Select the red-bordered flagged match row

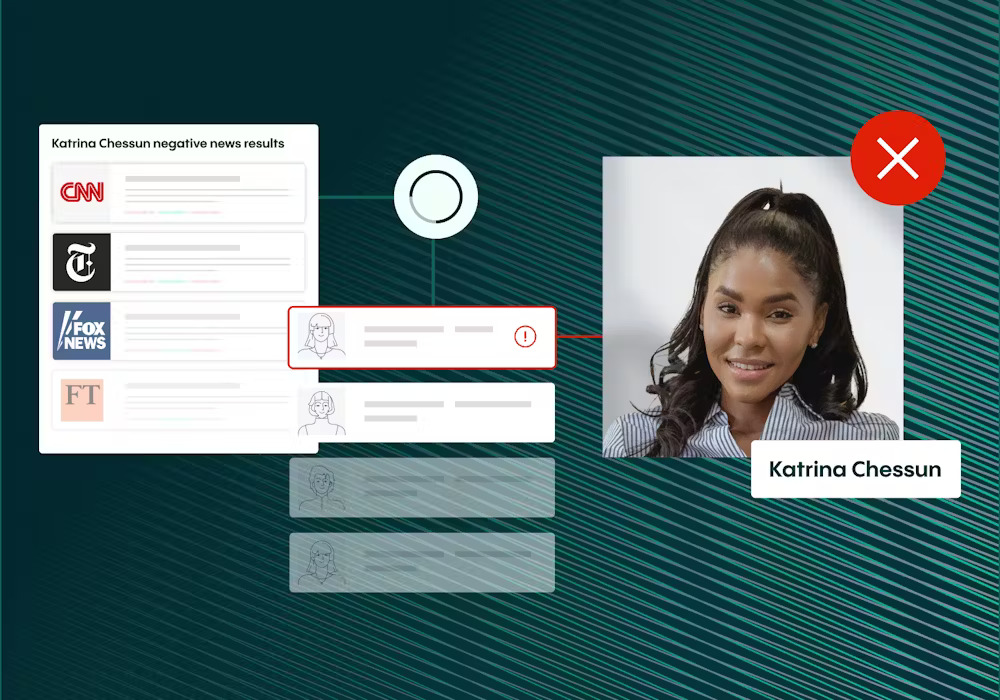tap(422, 337)
